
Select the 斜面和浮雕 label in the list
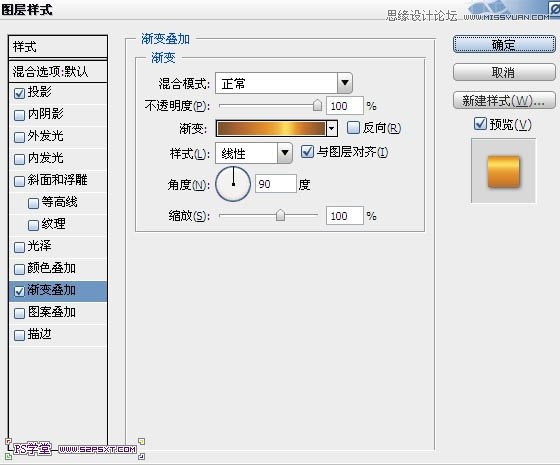(x=58, y=180)
